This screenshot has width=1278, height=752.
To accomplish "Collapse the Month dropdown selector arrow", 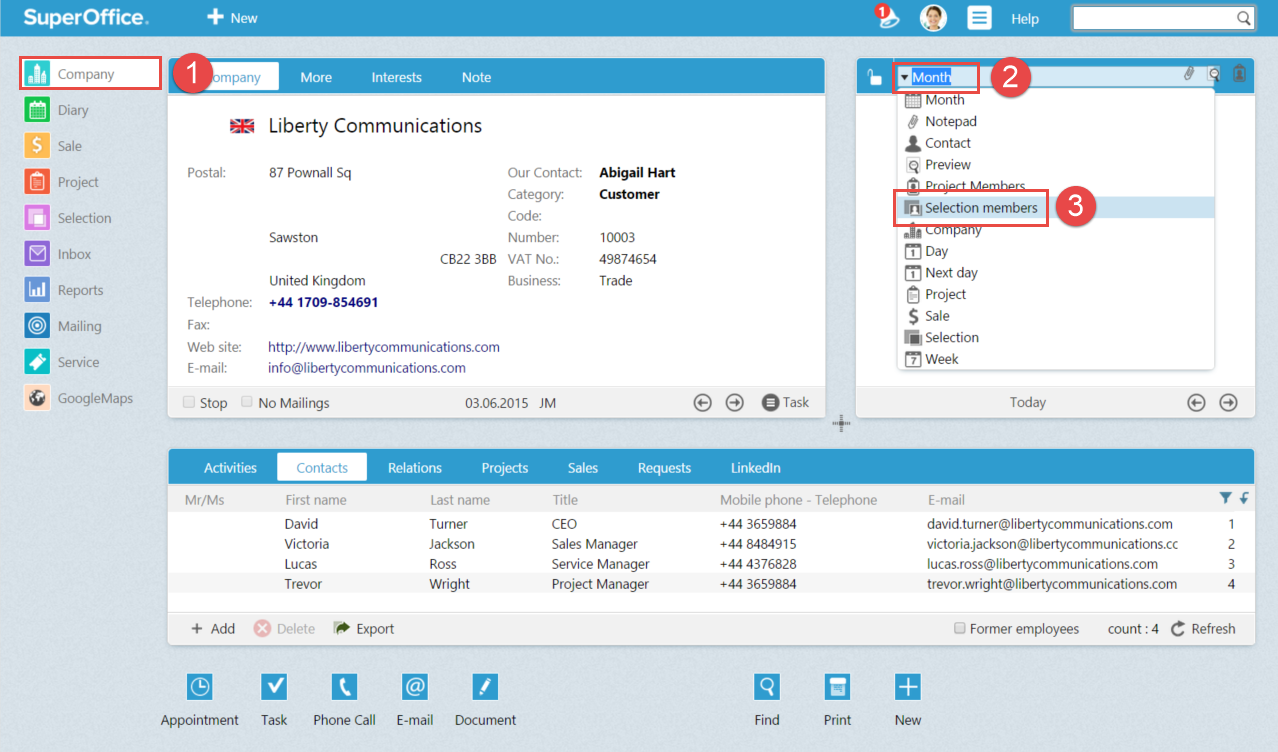I will pos(904,77).
